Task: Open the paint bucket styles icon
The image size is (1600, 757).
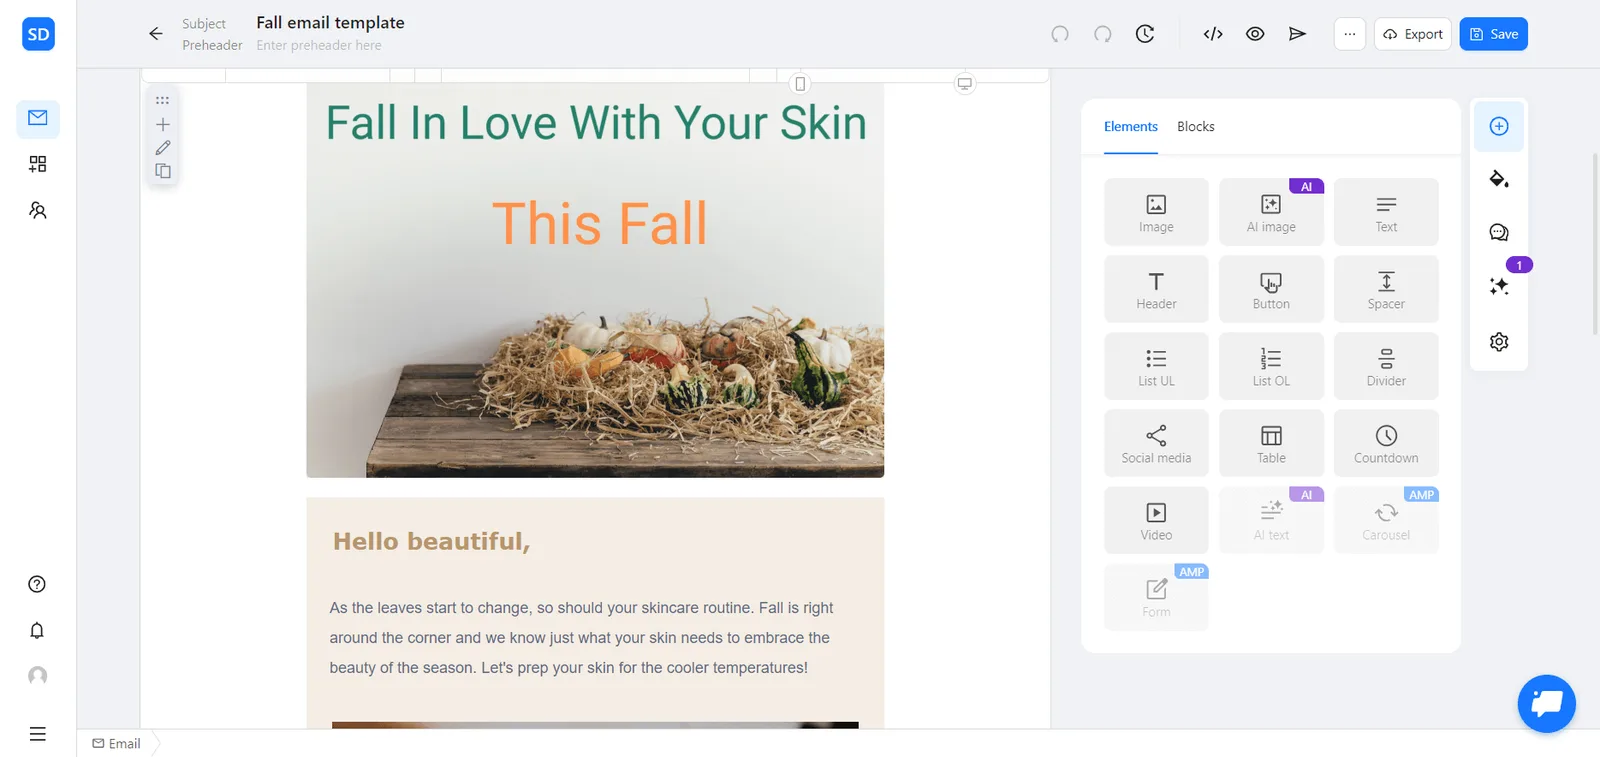Action: click(1499, 179)
